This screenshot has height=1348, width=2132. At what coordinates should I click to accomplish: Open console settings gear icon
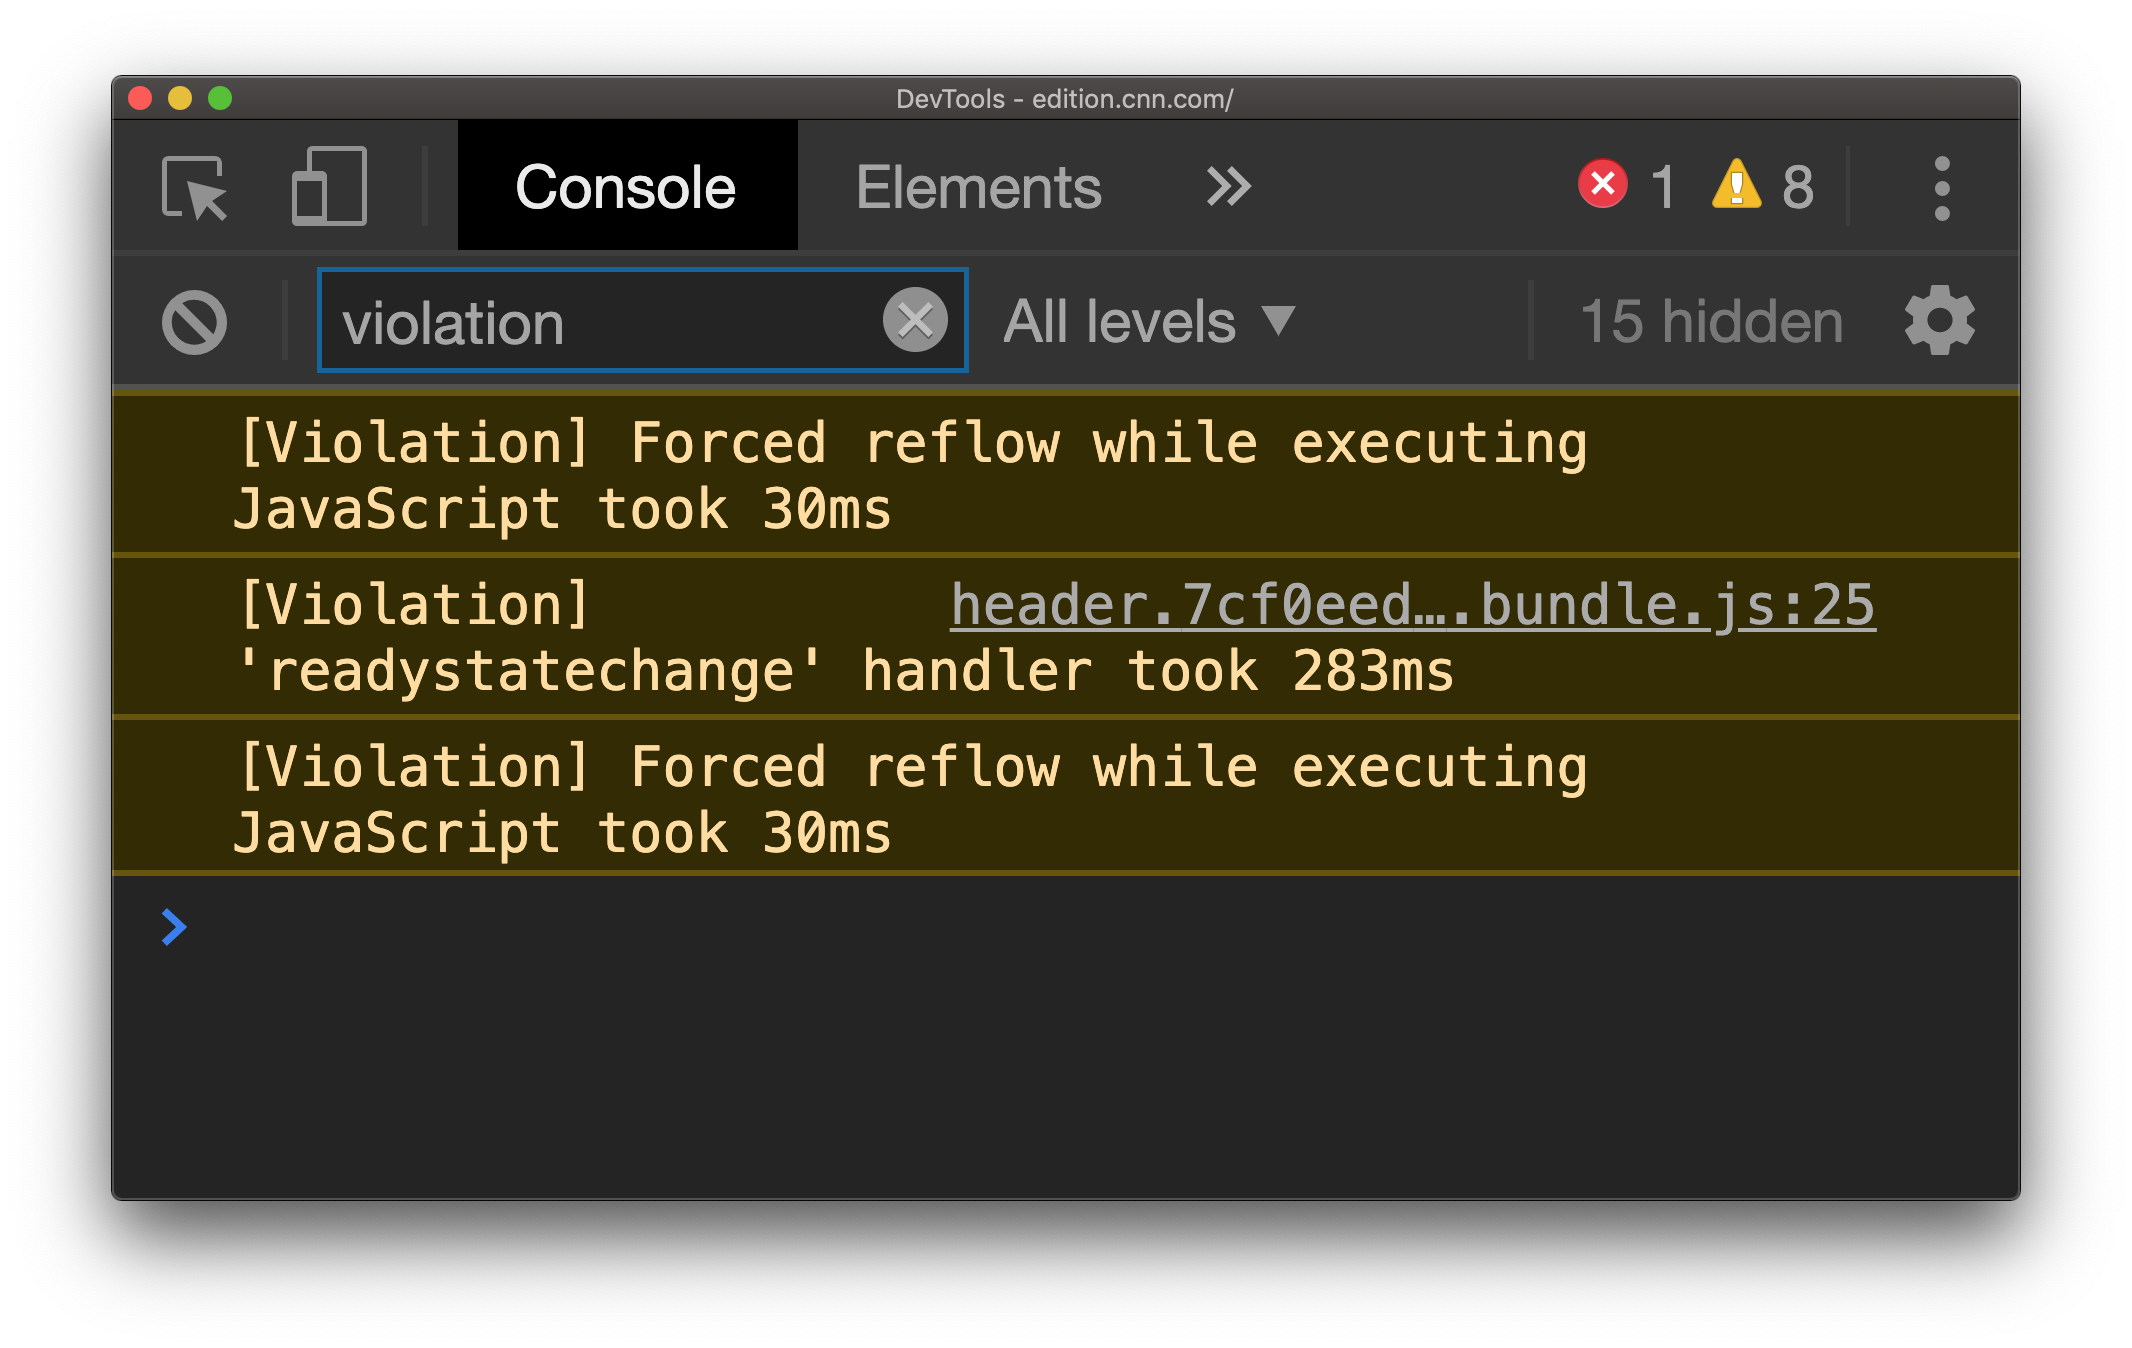click(1939, 321)
